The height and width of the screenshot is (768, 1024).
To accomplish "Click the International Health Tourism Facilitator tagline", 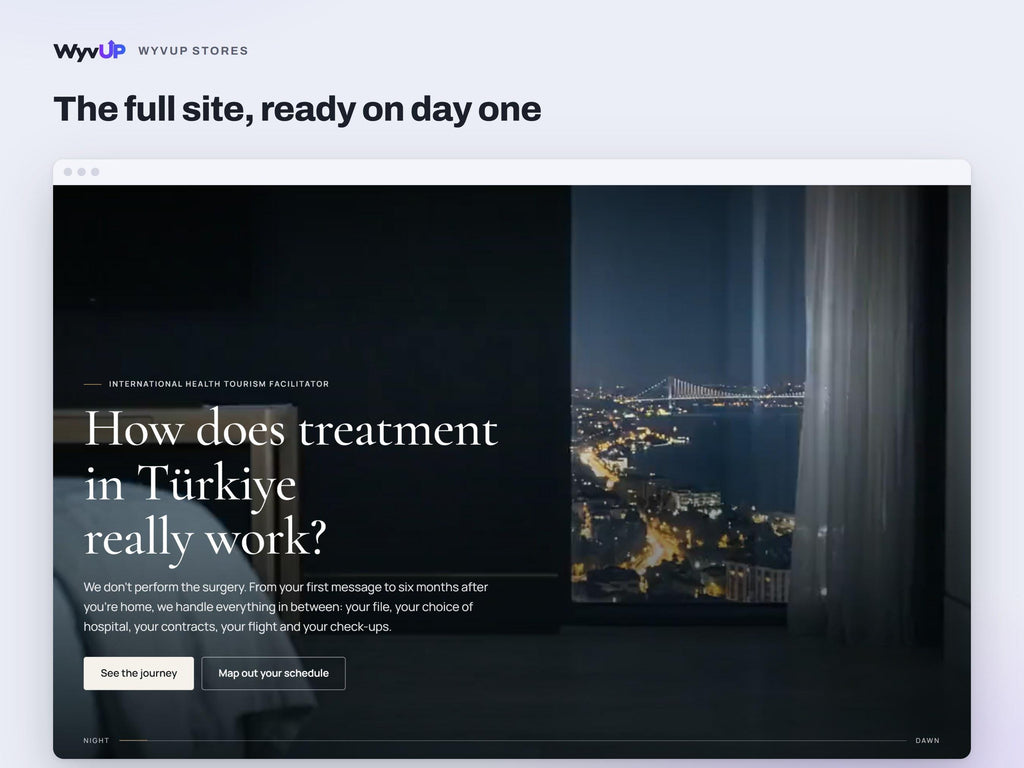I will click(x=219, y=384).
